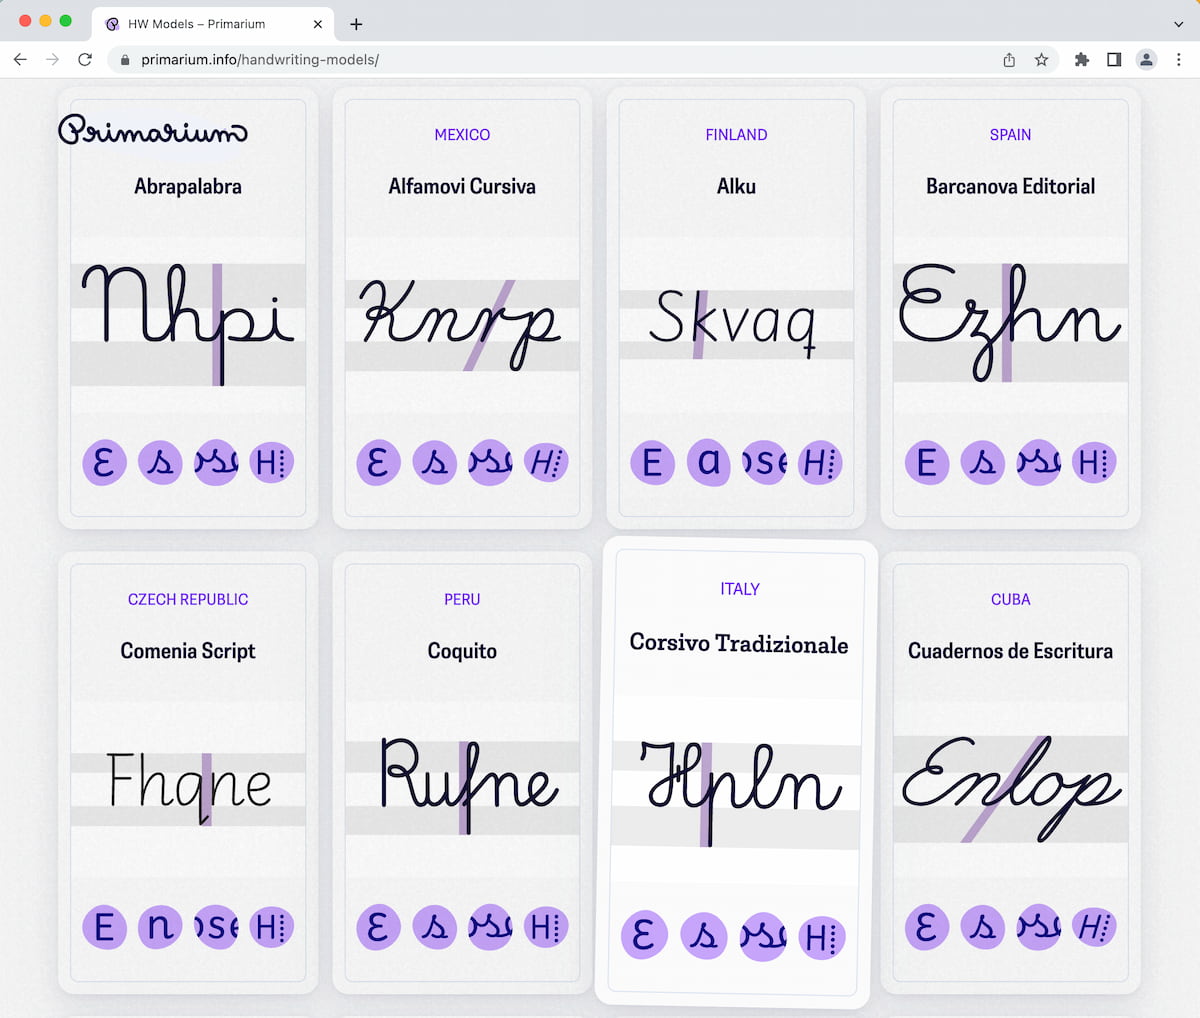This screenshot has height=1018, width=1200.
Task: Reload the Primarium page
Action: (x=85, y=60)
